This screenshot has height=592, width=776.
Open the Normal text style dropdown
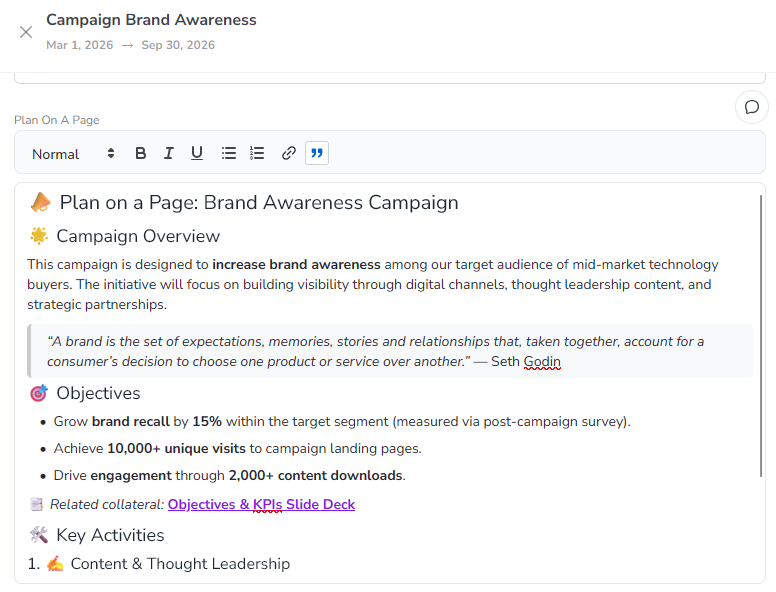[73, 154]
